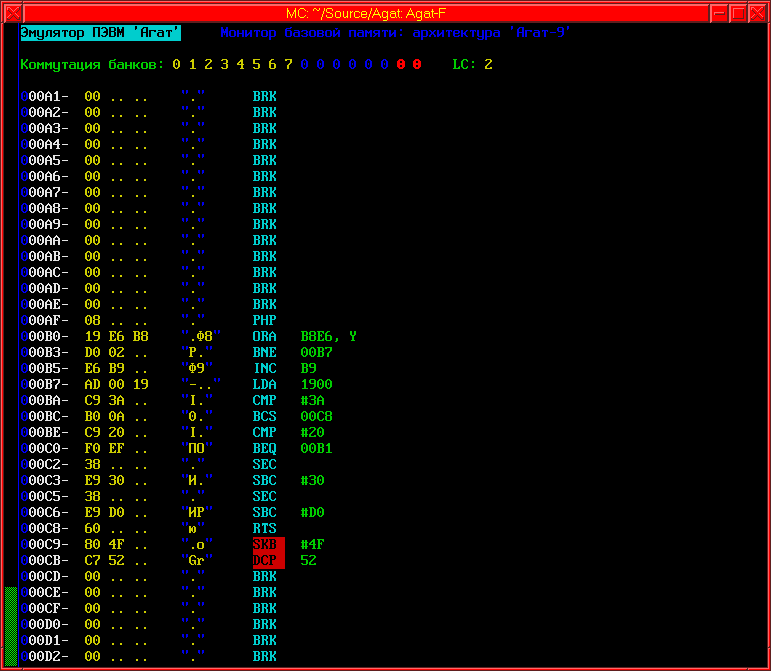The width and height of the screenshot is (771, 671).
Task: Minimize the MC terminal window
Action: [719, 11]
